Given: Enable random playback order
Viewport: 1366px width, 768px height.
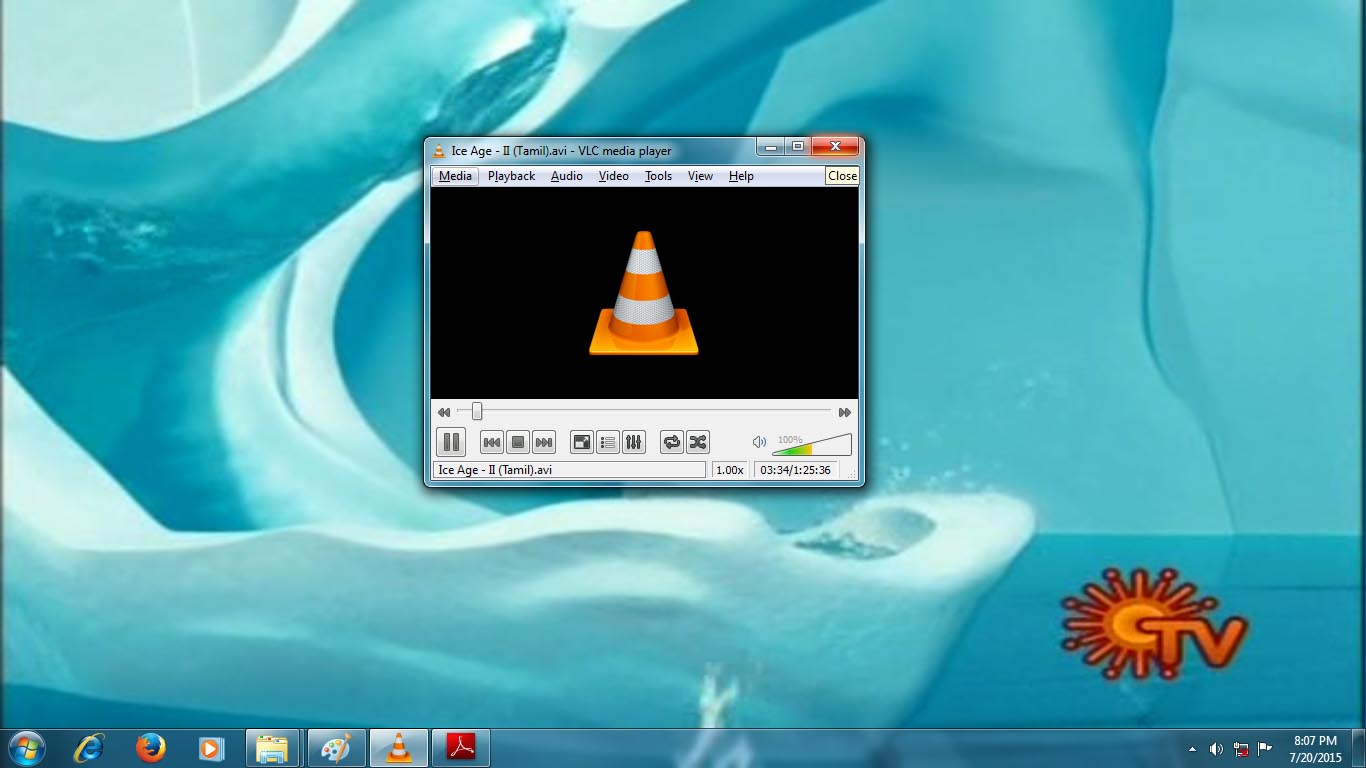Looking at the screenshot, I should click(697, 442).
